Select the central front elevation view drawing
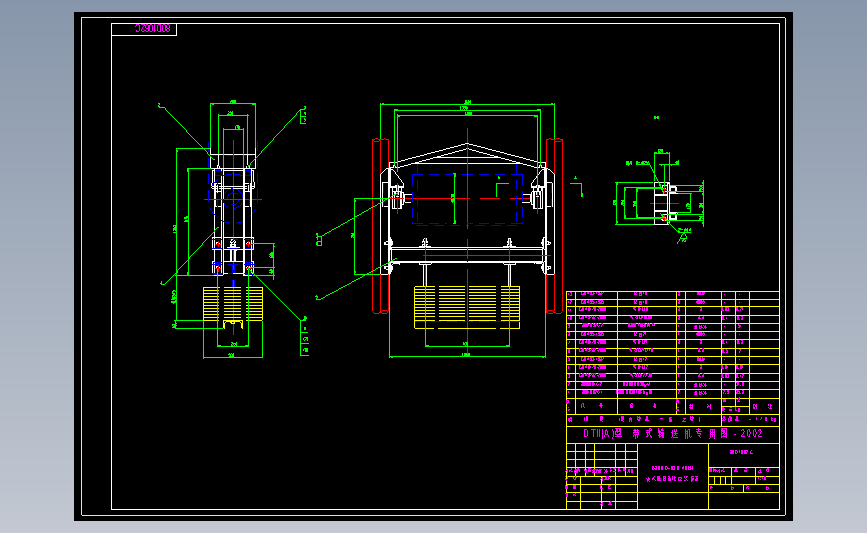This screenshot has height=533, width=867. click(x=467, y=229)
